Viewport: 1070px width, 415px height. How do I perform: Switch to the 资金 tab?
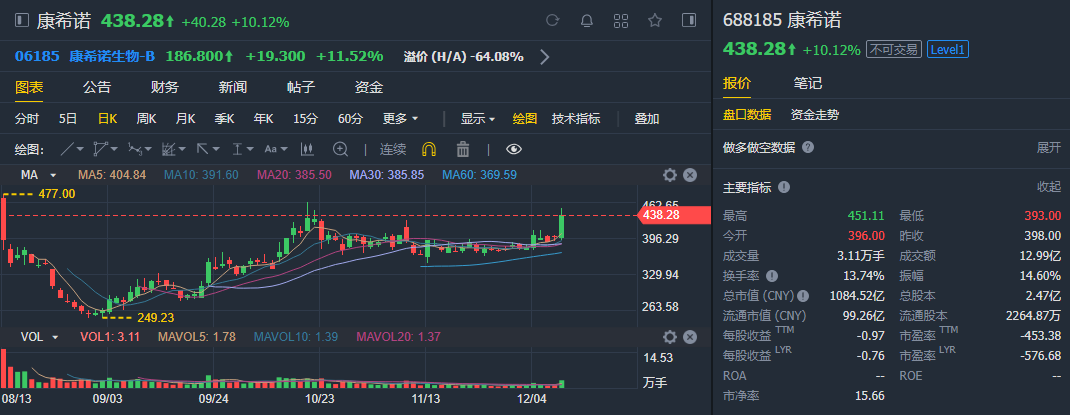tap(368, 87)
